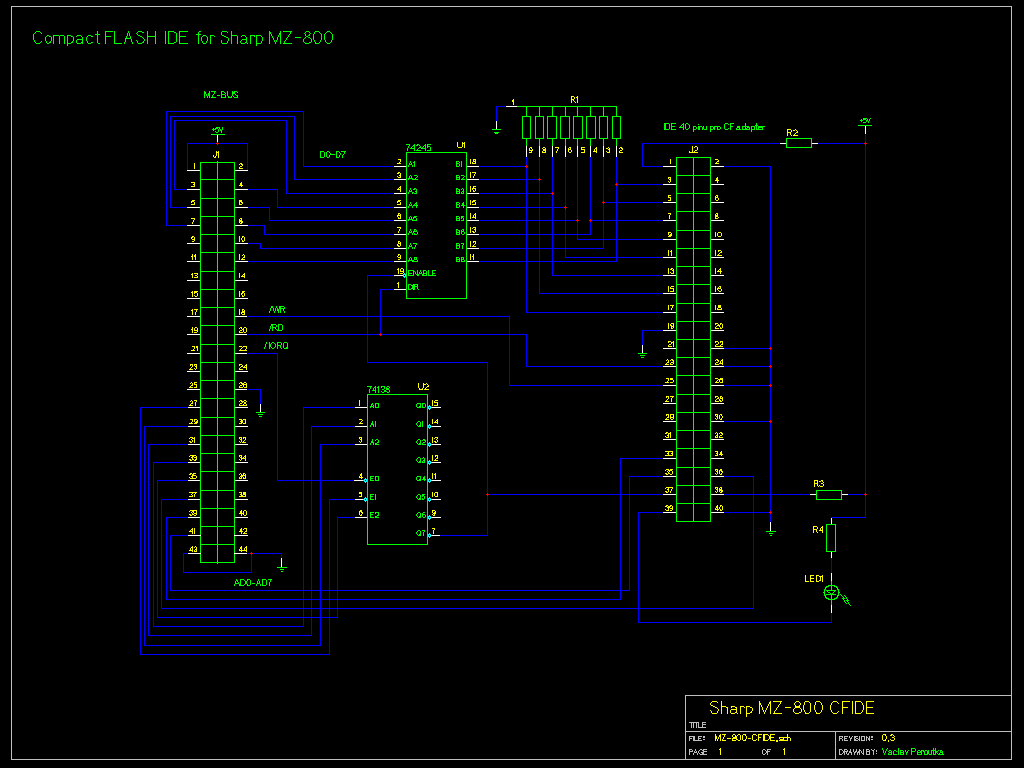The height and width of the screenshot is (768, 1024).
Task: Select the '74245' chip label
Action: [418, 148]
